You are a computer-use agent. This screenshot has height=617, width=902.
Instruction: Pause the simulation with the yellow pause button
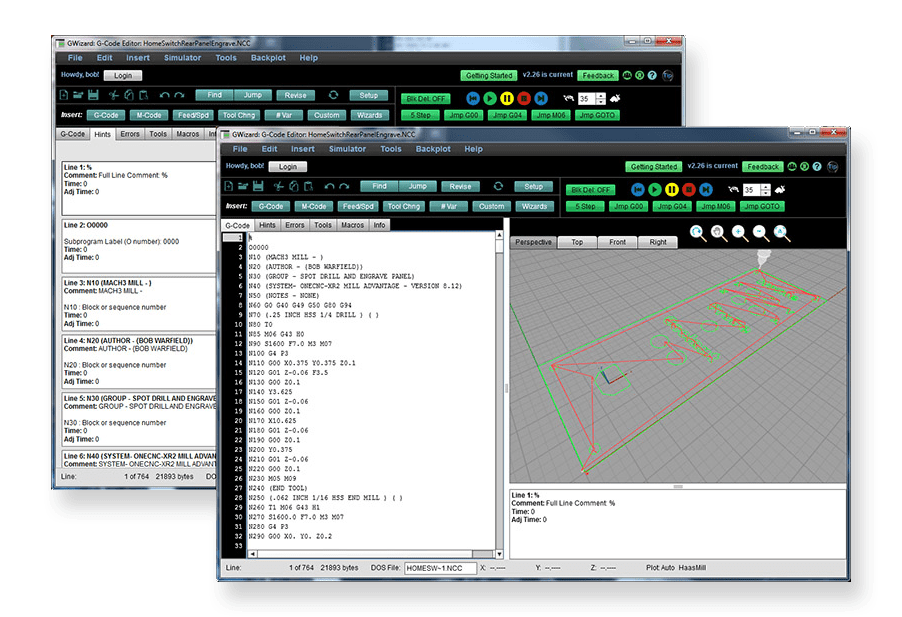click(x=672, y=188)
